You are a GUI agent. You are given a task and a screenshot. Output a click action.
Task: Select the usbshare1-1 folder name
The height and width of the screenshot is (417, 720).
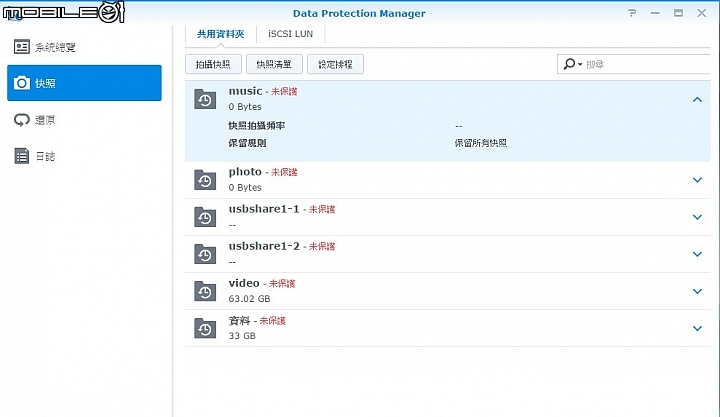264,209
